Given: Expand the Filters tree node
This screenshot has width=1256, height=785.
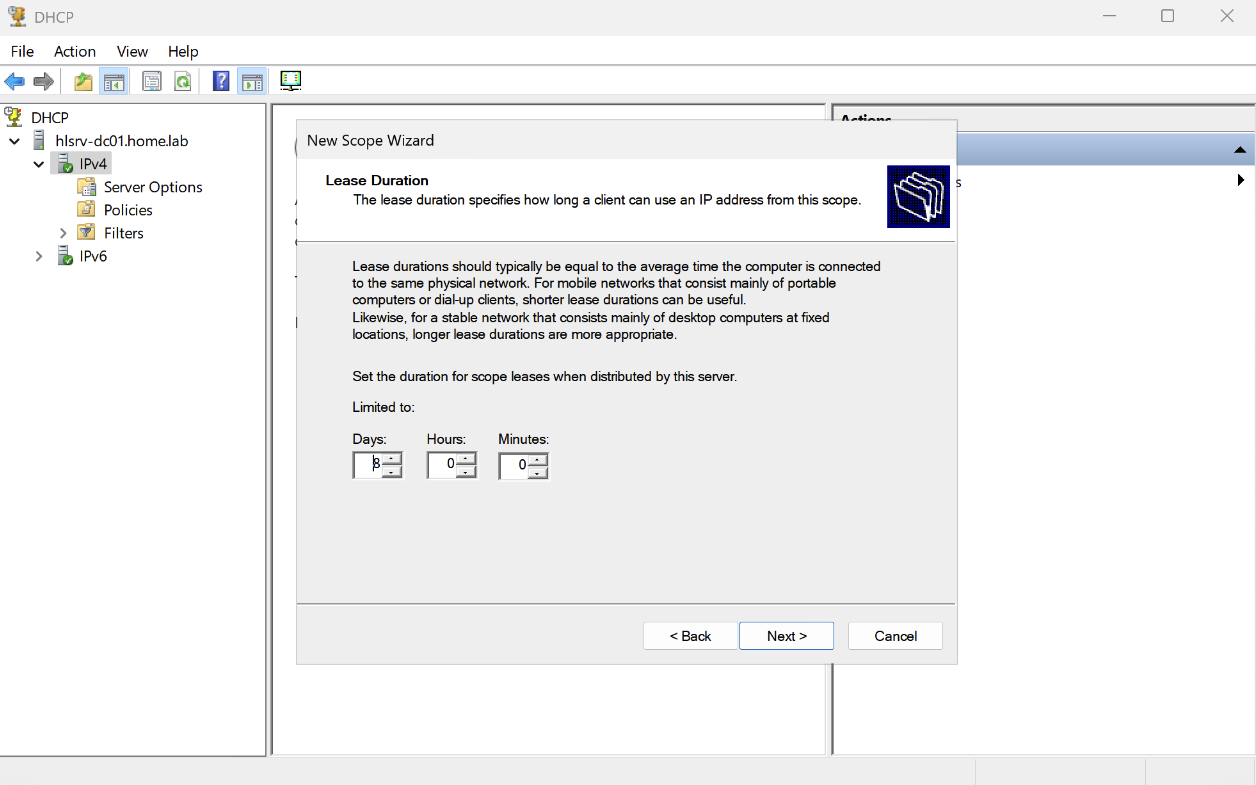Looking at the screenshot, I should [x=63, y=233].
